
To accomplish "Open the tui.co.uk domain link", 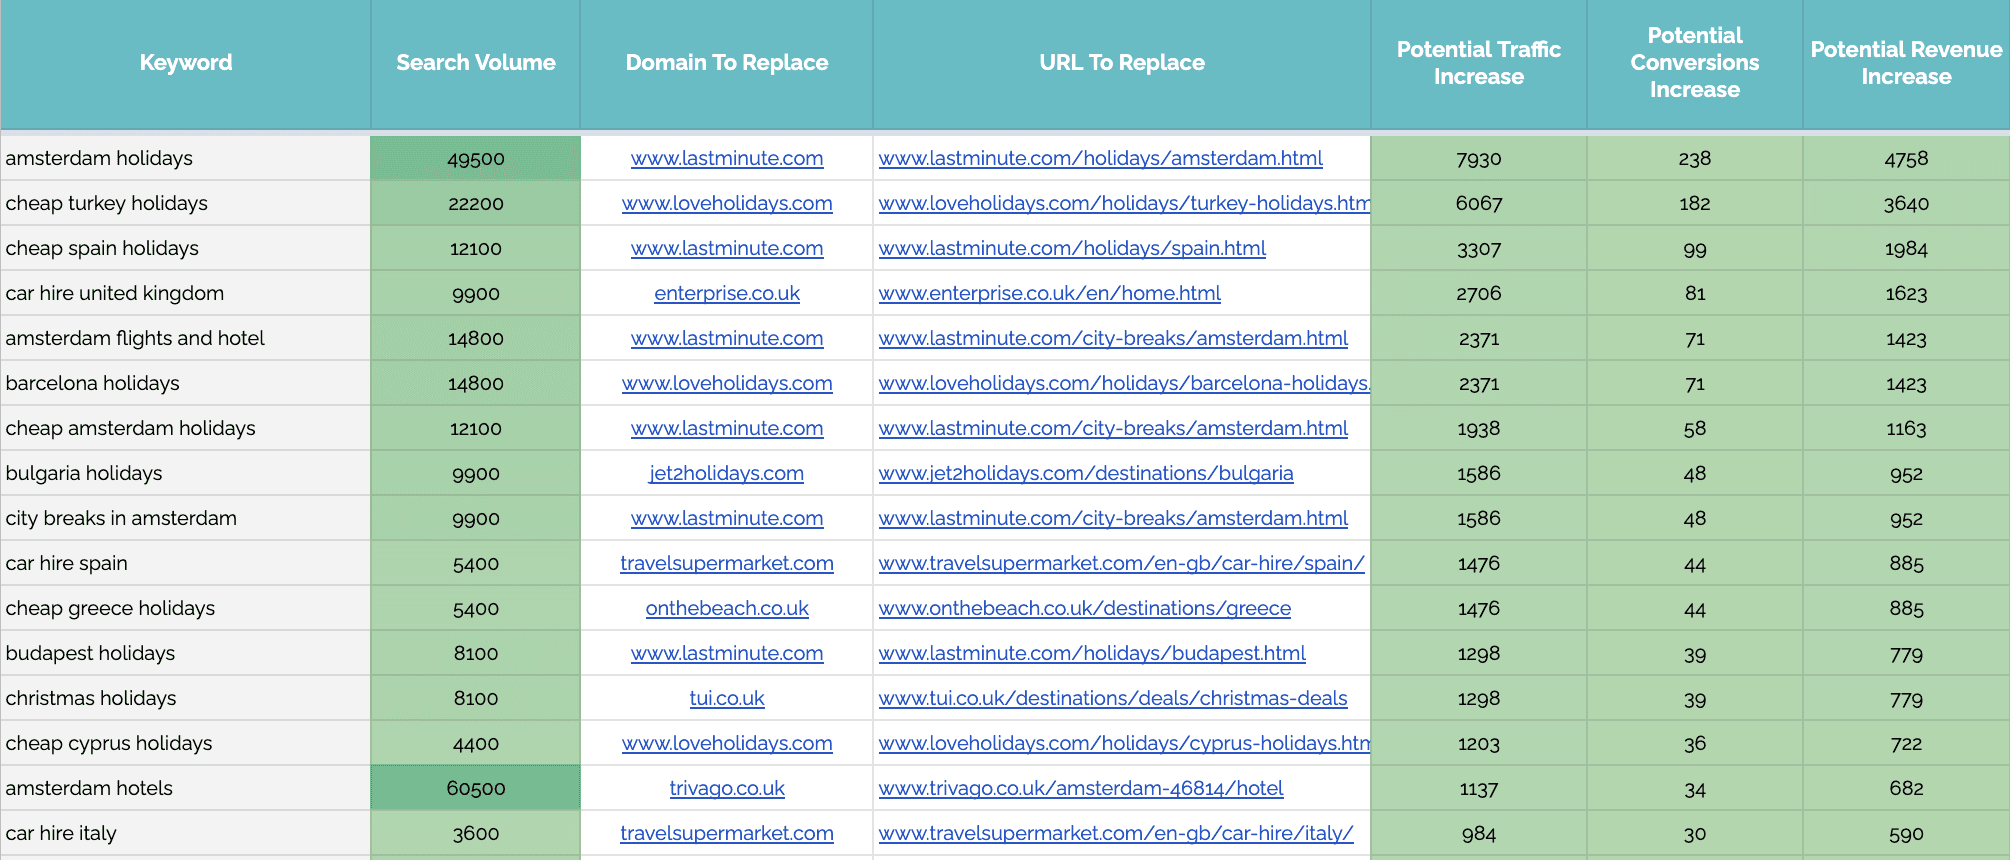I will [727, 699].
